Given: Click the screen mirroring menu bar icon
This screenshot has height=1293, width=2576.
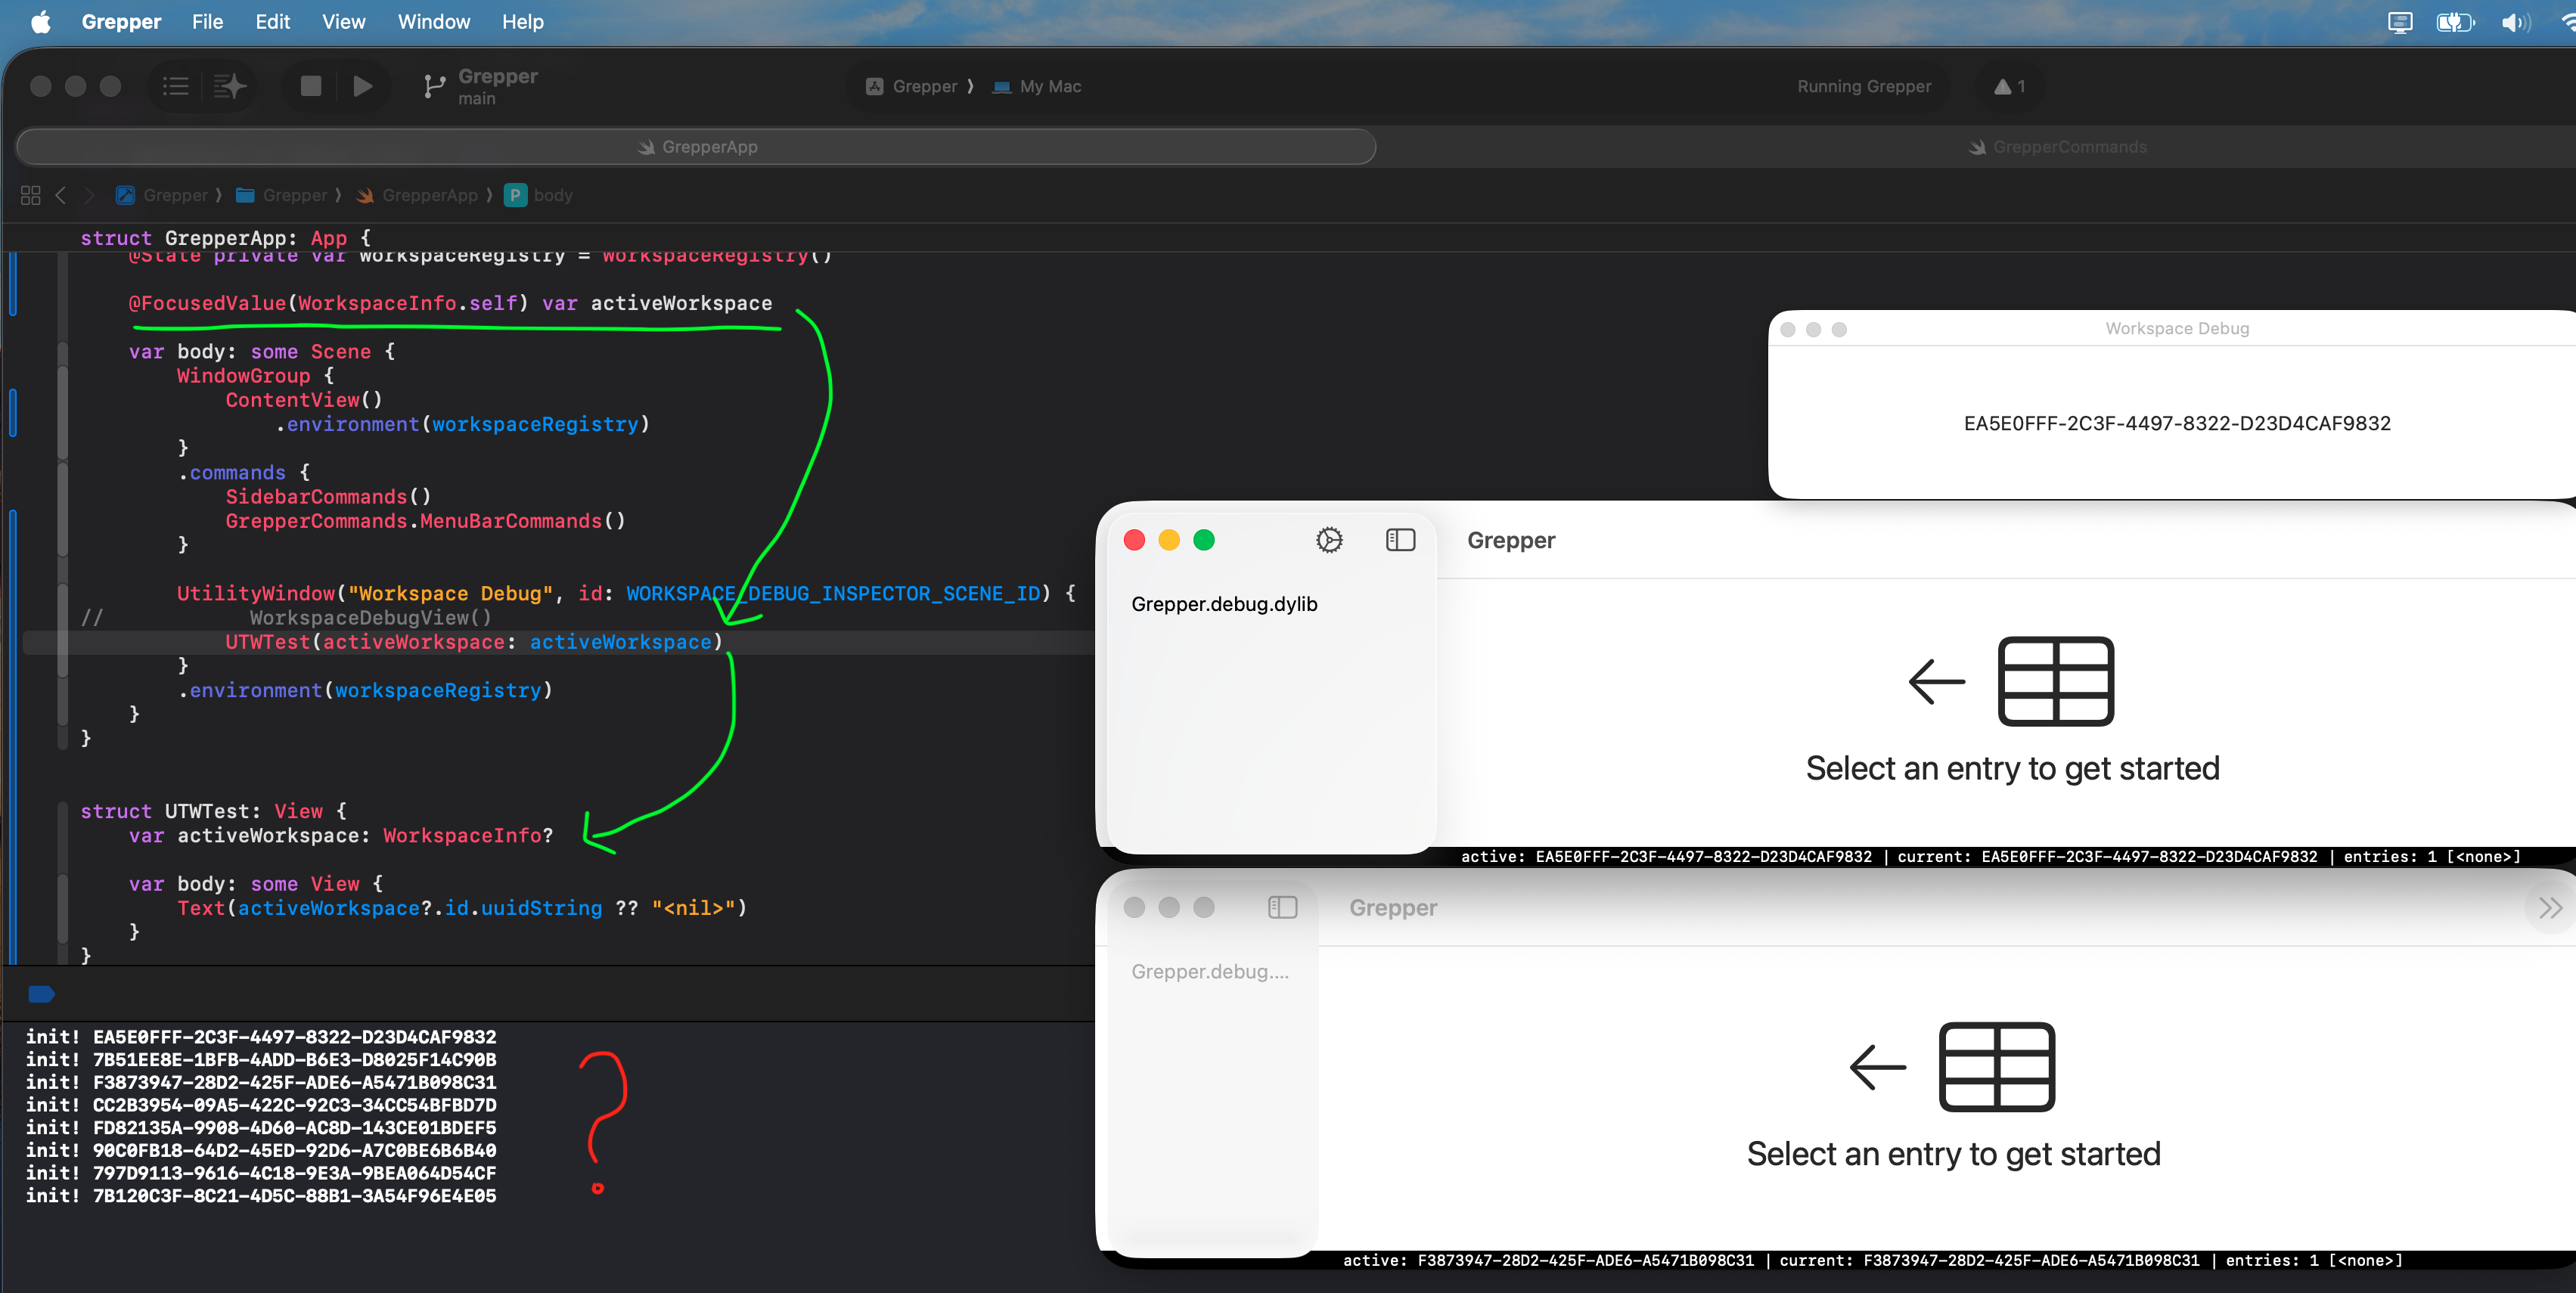Looking at the screenshot, I should 2400,22.
